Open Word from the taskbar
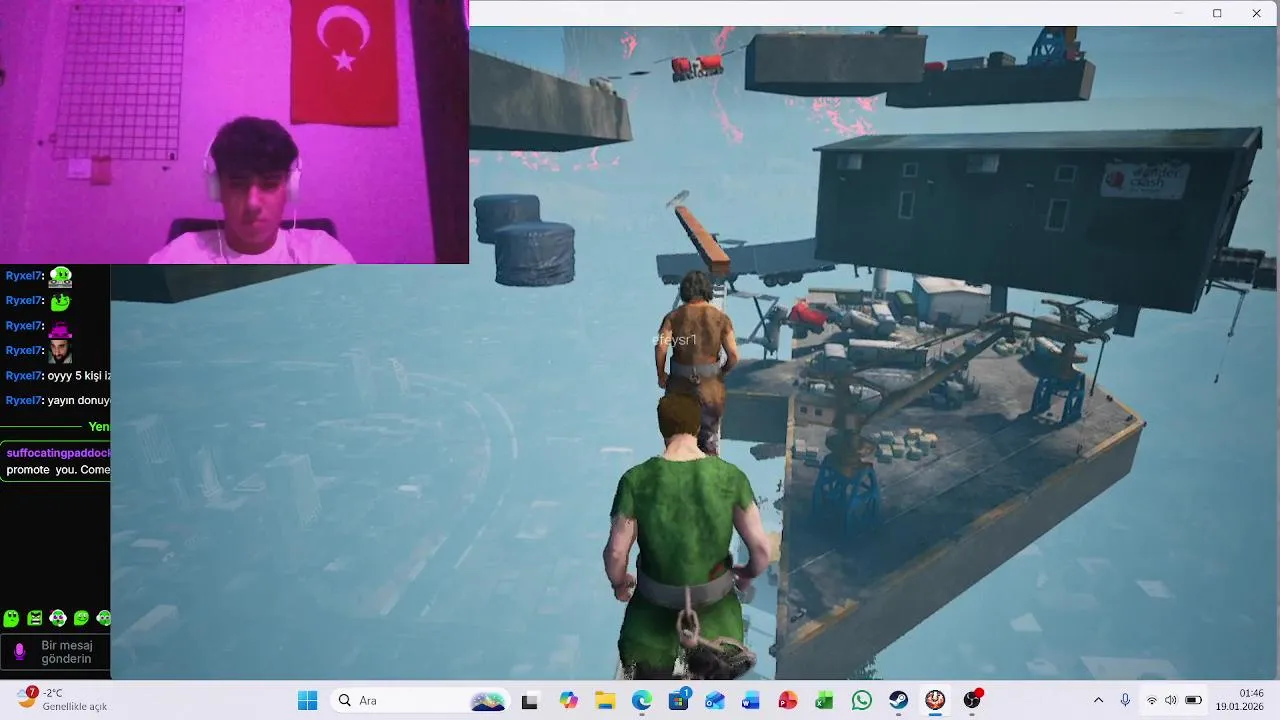Image resolution: width=1280 pixels, height=720 pixels. 751,700
